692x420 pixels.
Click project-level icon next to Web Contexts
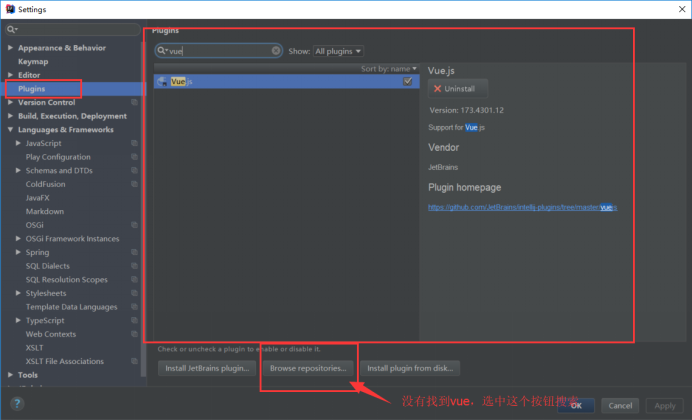point(135,334)
